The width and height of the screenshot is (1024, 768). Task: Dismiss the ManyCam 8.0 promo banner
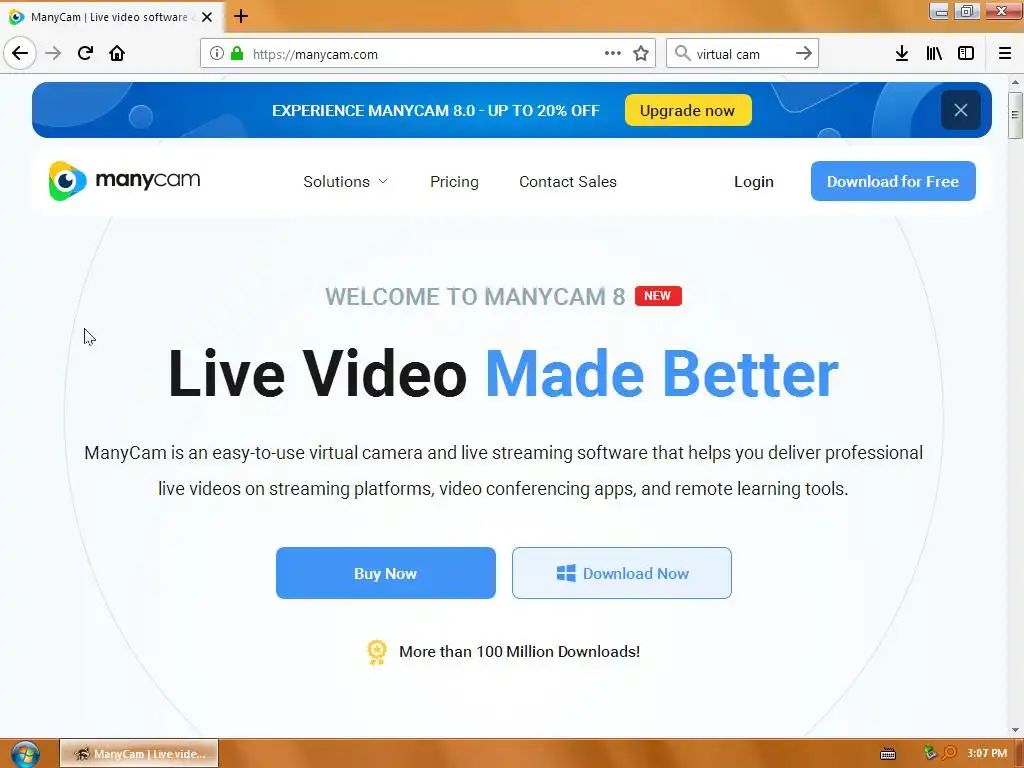[961, 110]
